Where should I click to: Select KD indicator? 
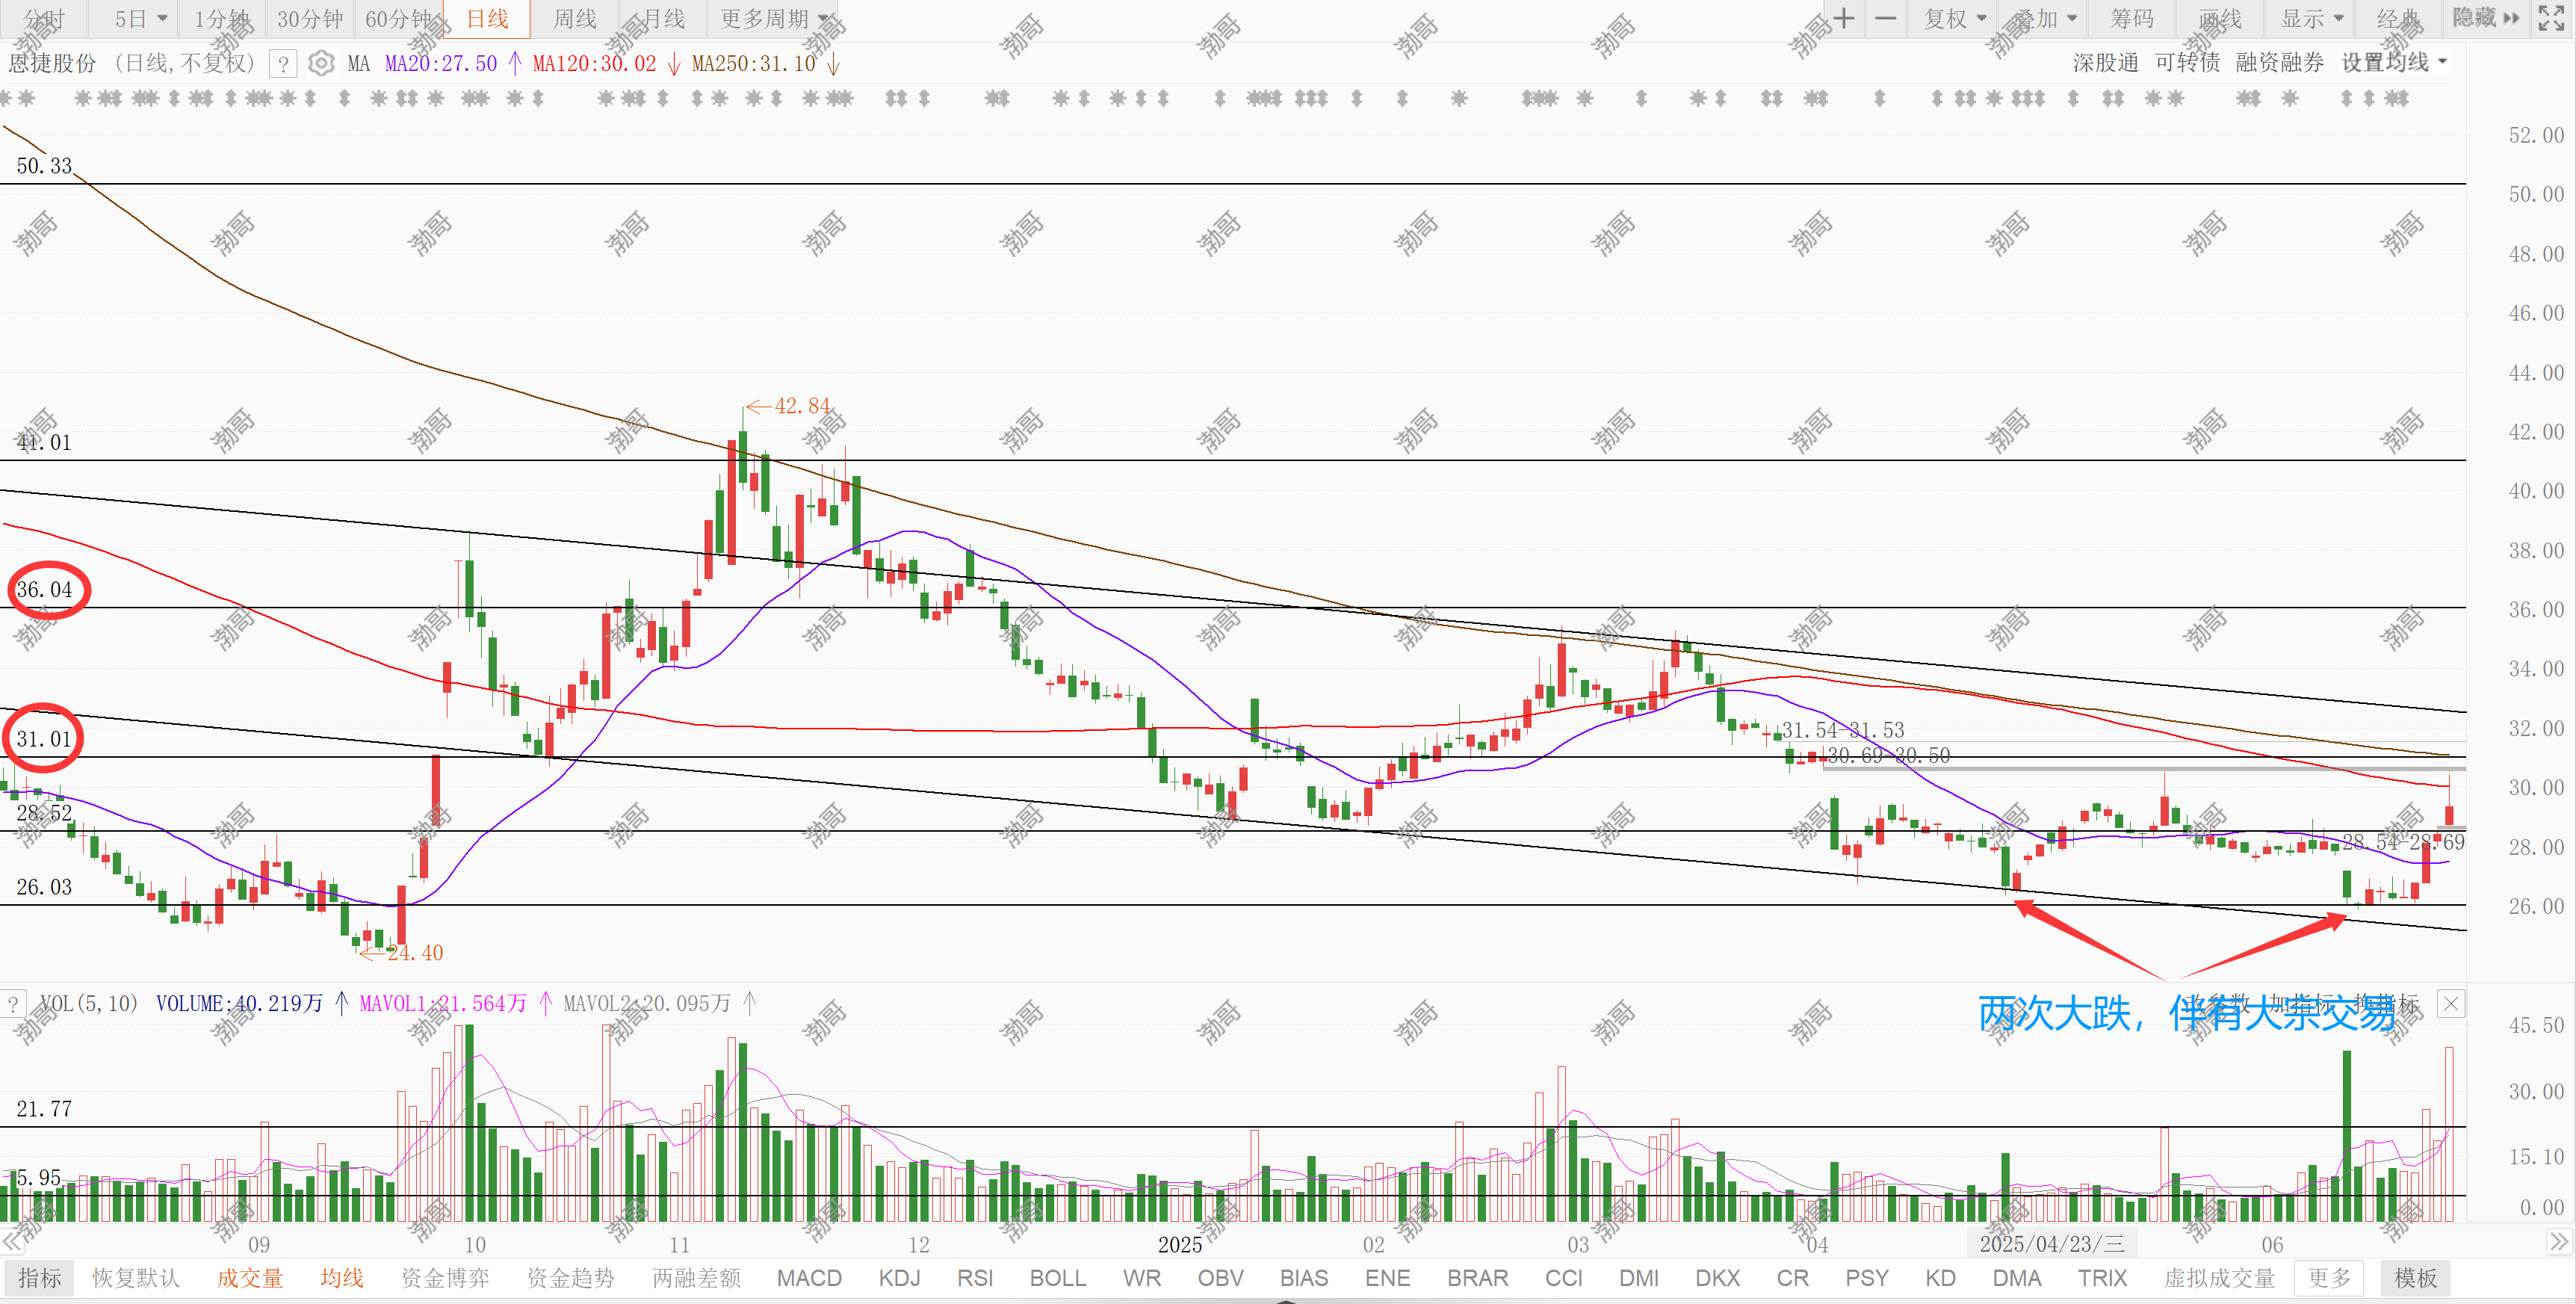(x=1941, y=1278)
